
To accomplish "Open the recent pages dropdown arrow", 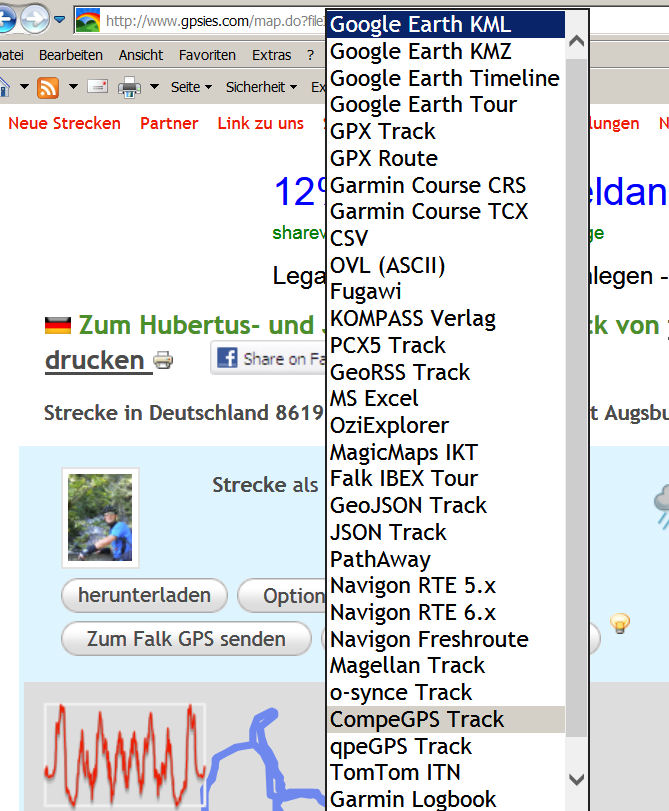I will (x=59, y=20).
